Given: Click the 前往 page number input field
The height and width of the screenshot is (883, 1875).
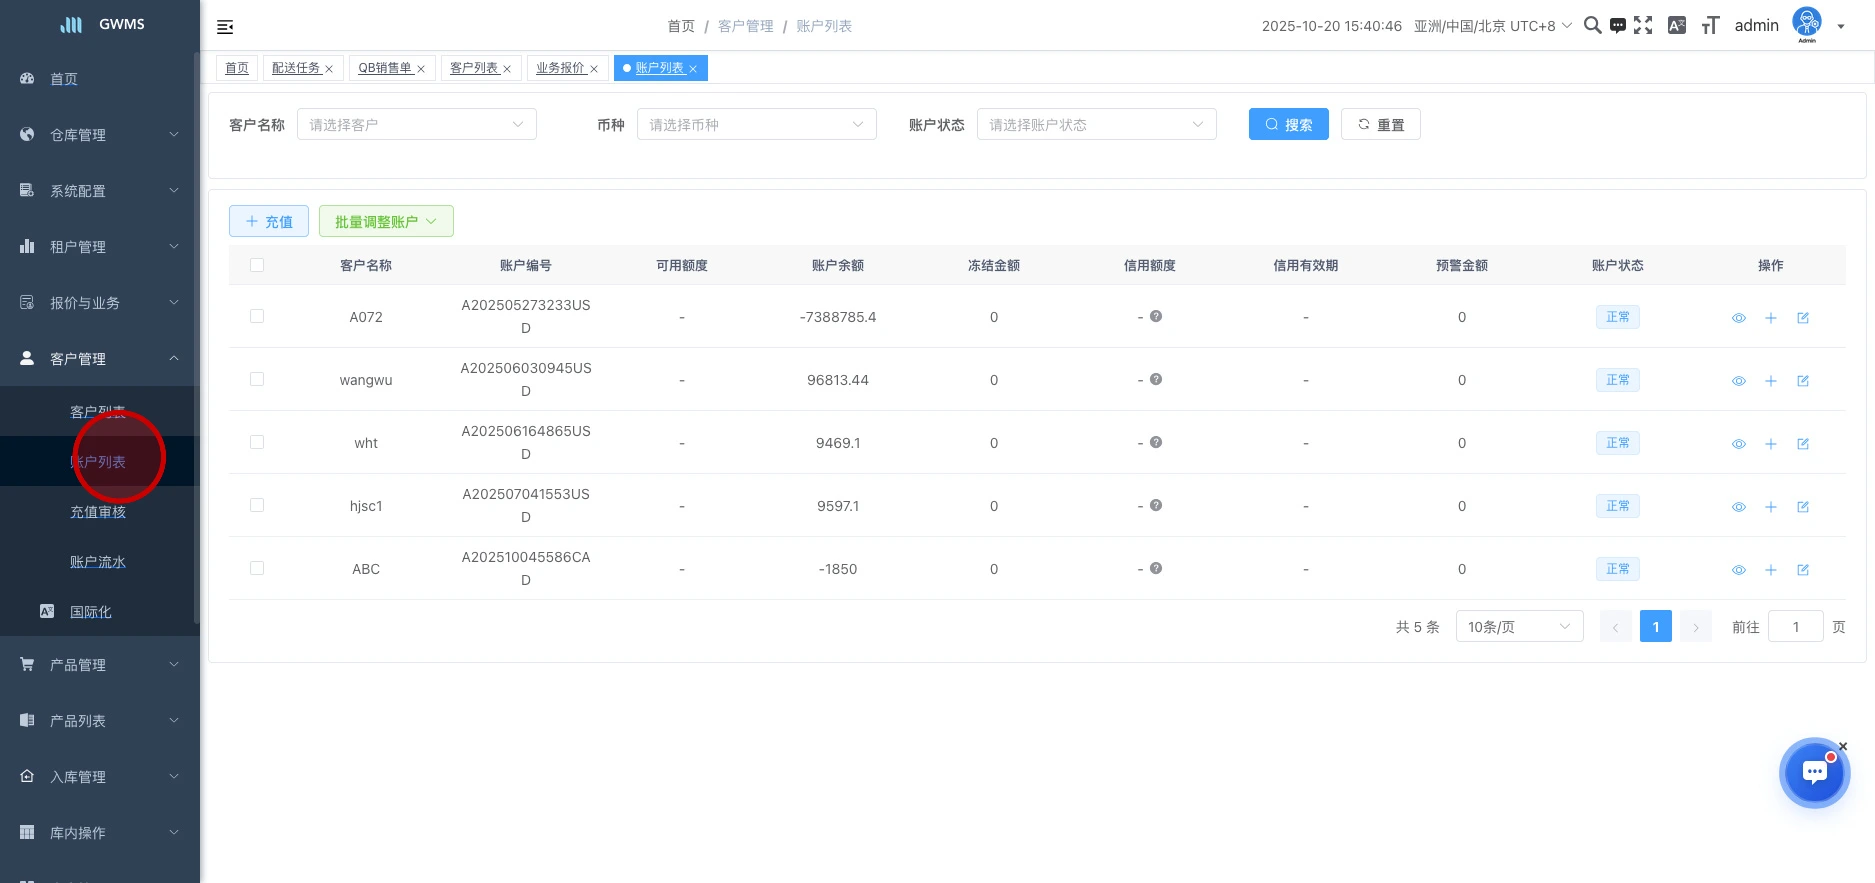Looking at the screenshot, I should point(1795,627).
